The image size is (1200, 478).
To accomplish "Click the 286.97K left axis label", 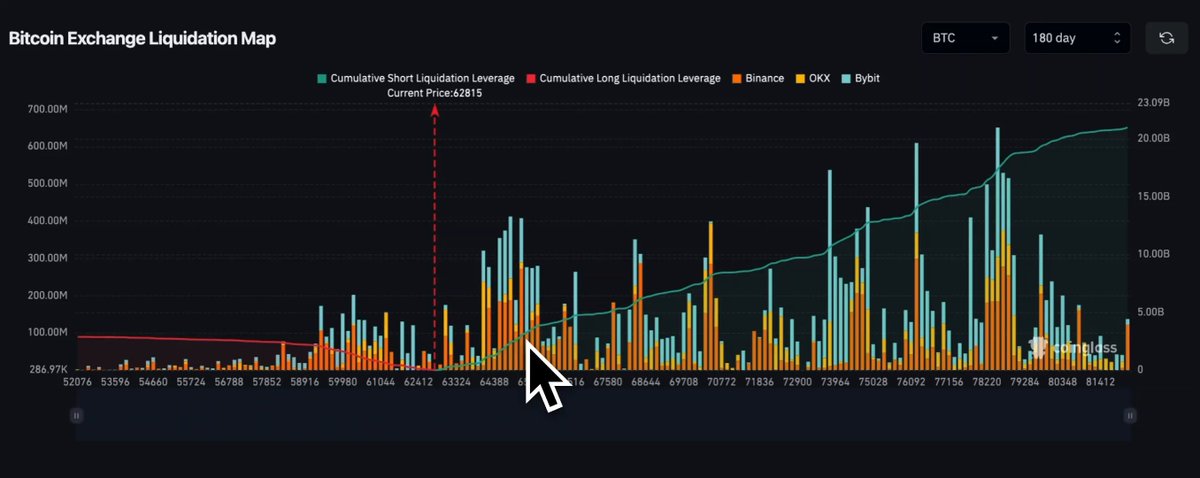I will 47,369.
